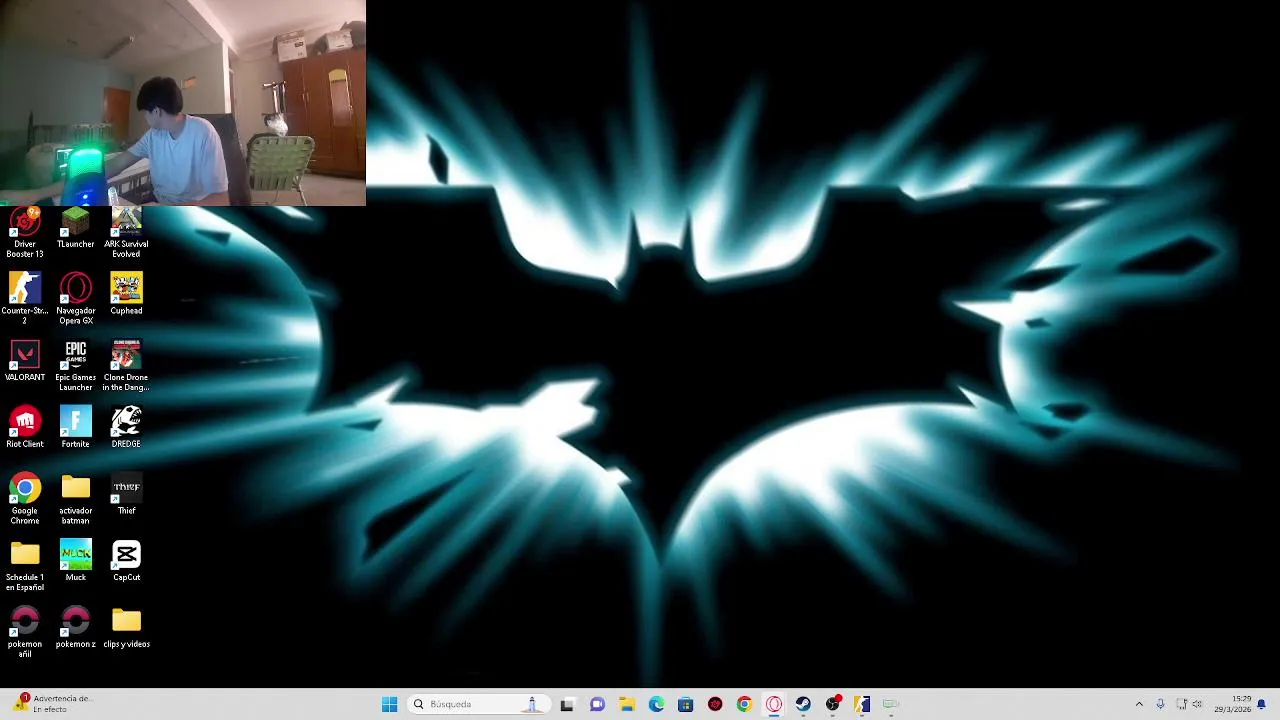Expand the hidden system tray icons chevron
The image size is (1280, 720).
click(1139, 704)
